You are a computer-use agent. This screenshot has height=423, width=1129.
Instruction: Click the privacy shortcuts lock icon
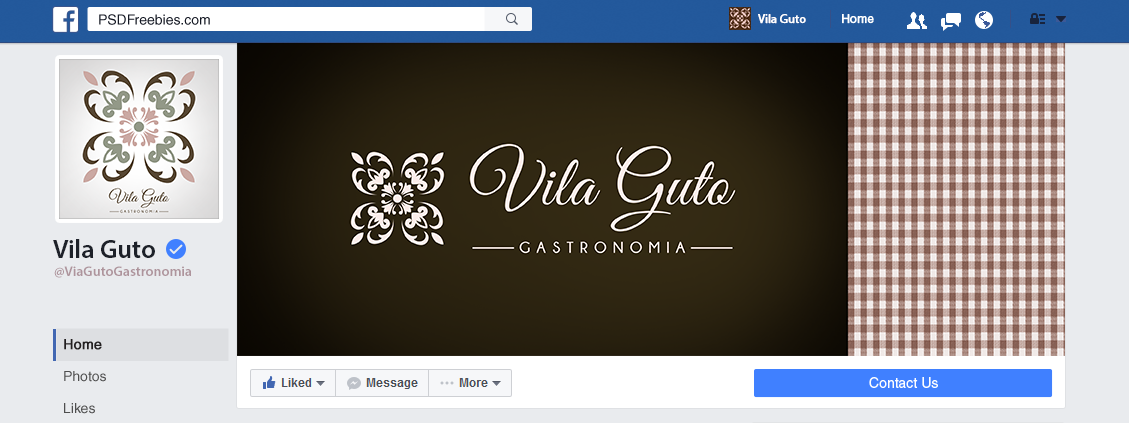[1038, 19]
